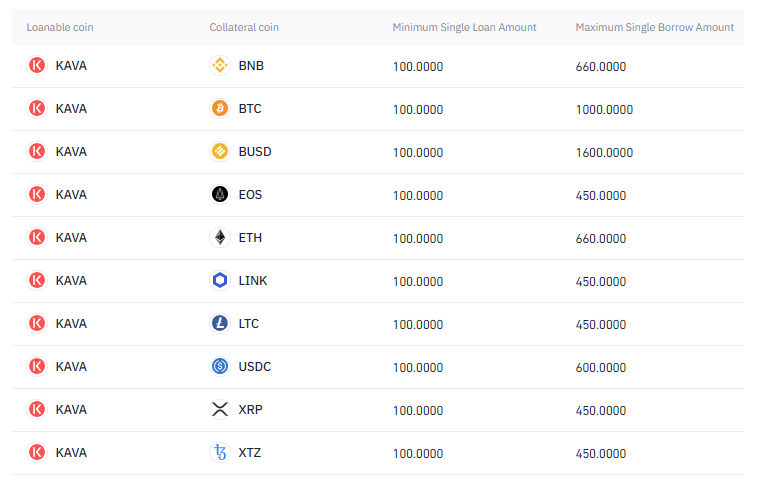Click the KAVA label in BTC row
This screenshot has height=486, width=757.
click(71, 109)
